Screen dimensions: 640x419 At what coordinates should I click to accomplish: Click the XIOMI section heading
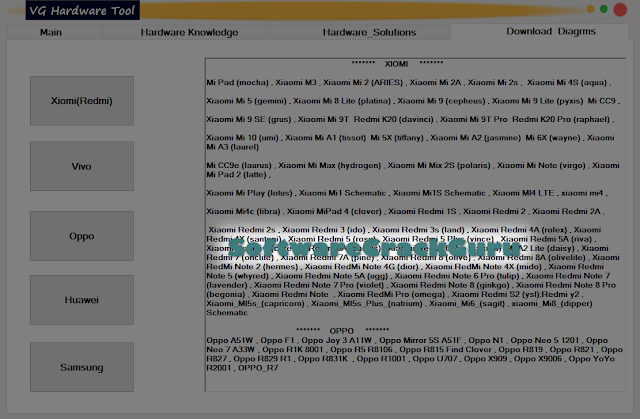point(396,64)
